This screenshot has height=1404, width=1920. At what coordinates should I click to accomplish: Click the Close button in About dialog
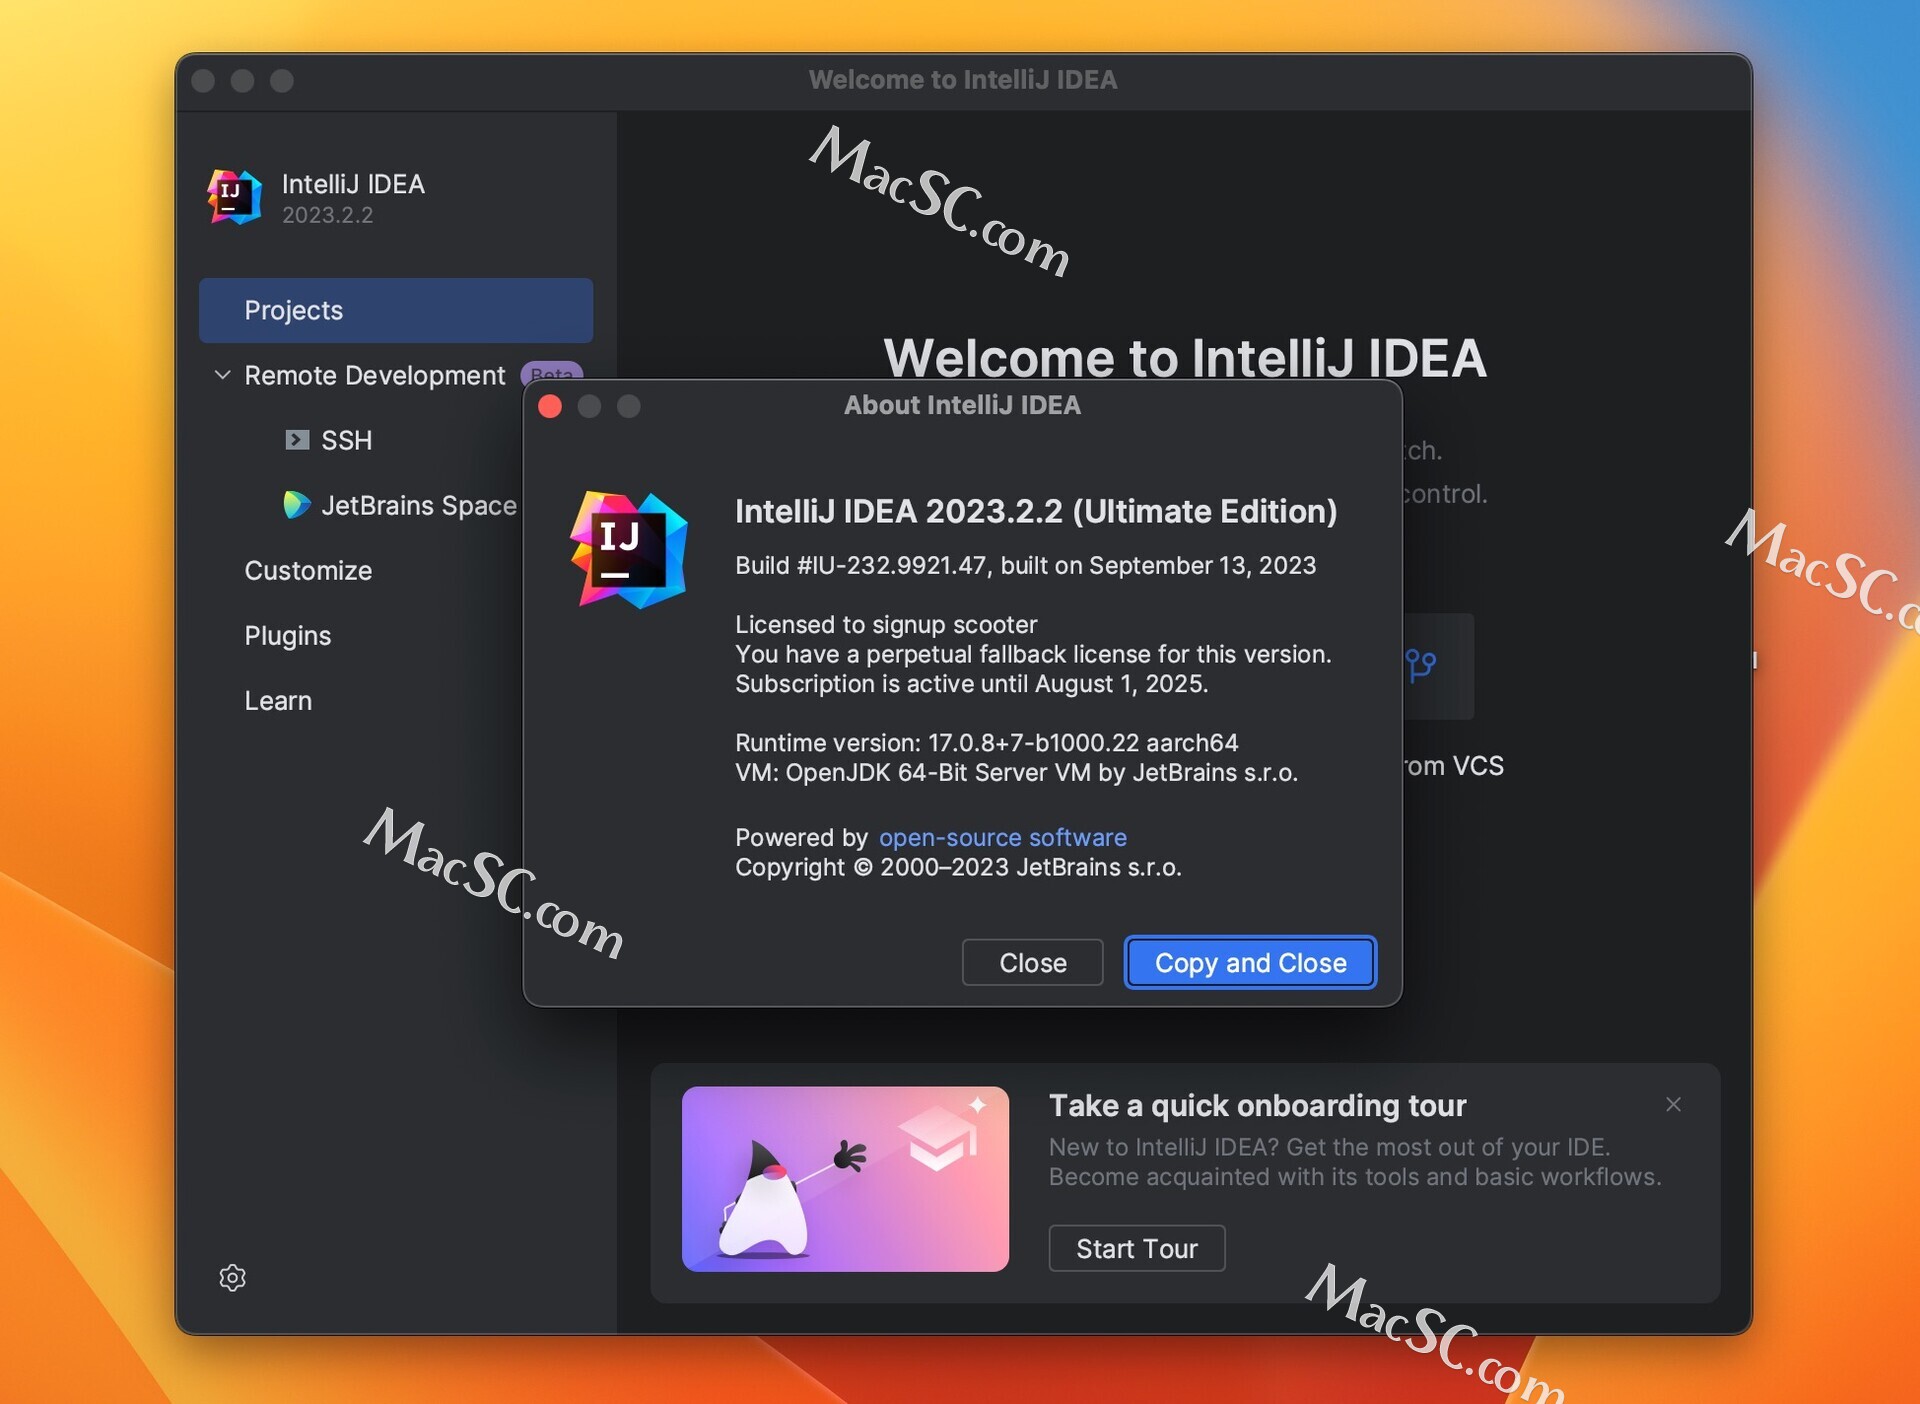tap(1032, 962)
